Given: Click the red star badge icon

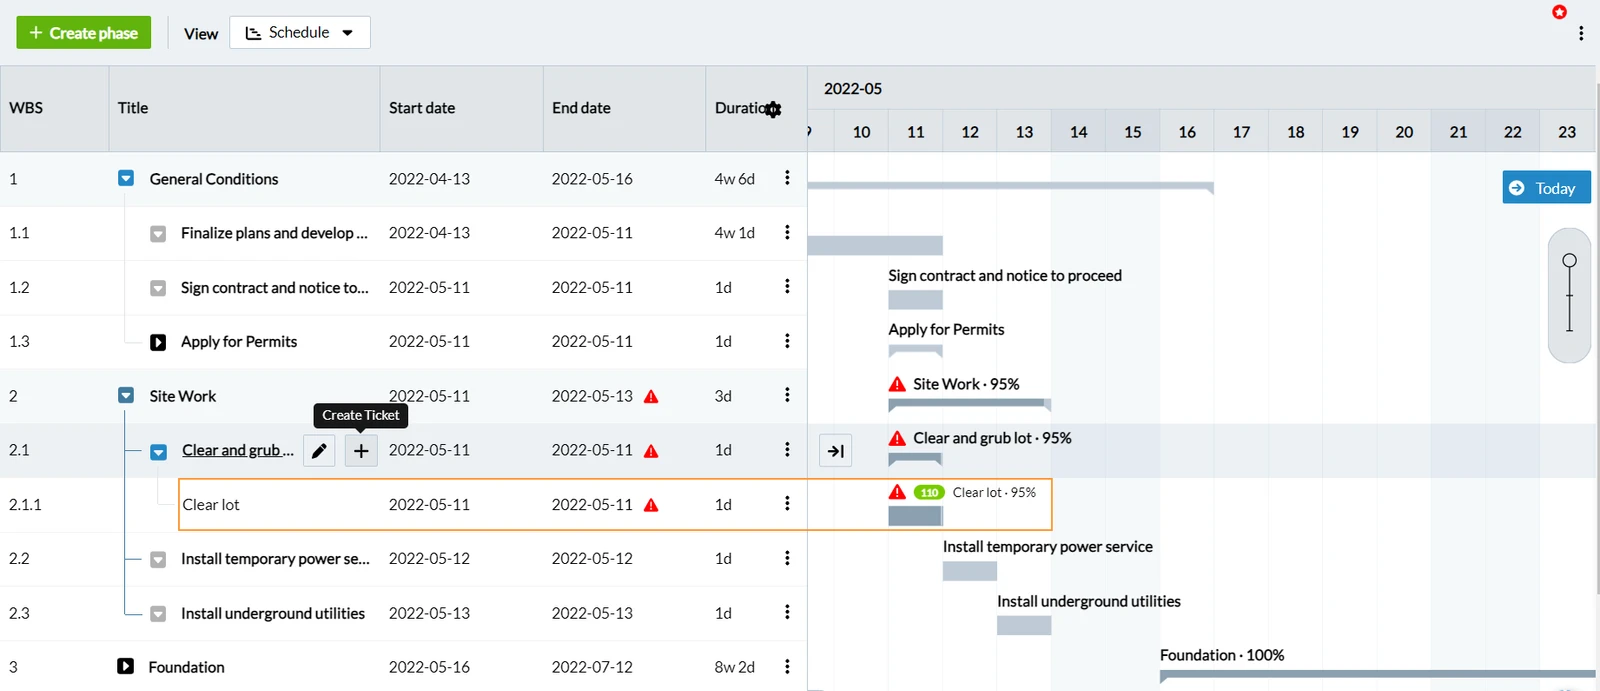Looking at the screenshot, I should [1559, 12].
